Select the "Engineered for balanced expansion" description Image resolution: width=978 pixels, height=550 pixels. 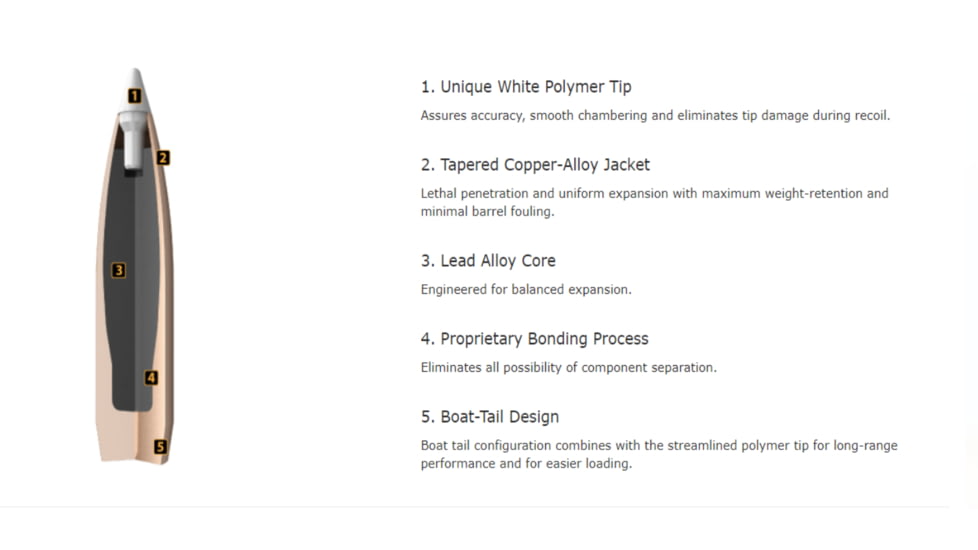(526, 289)
